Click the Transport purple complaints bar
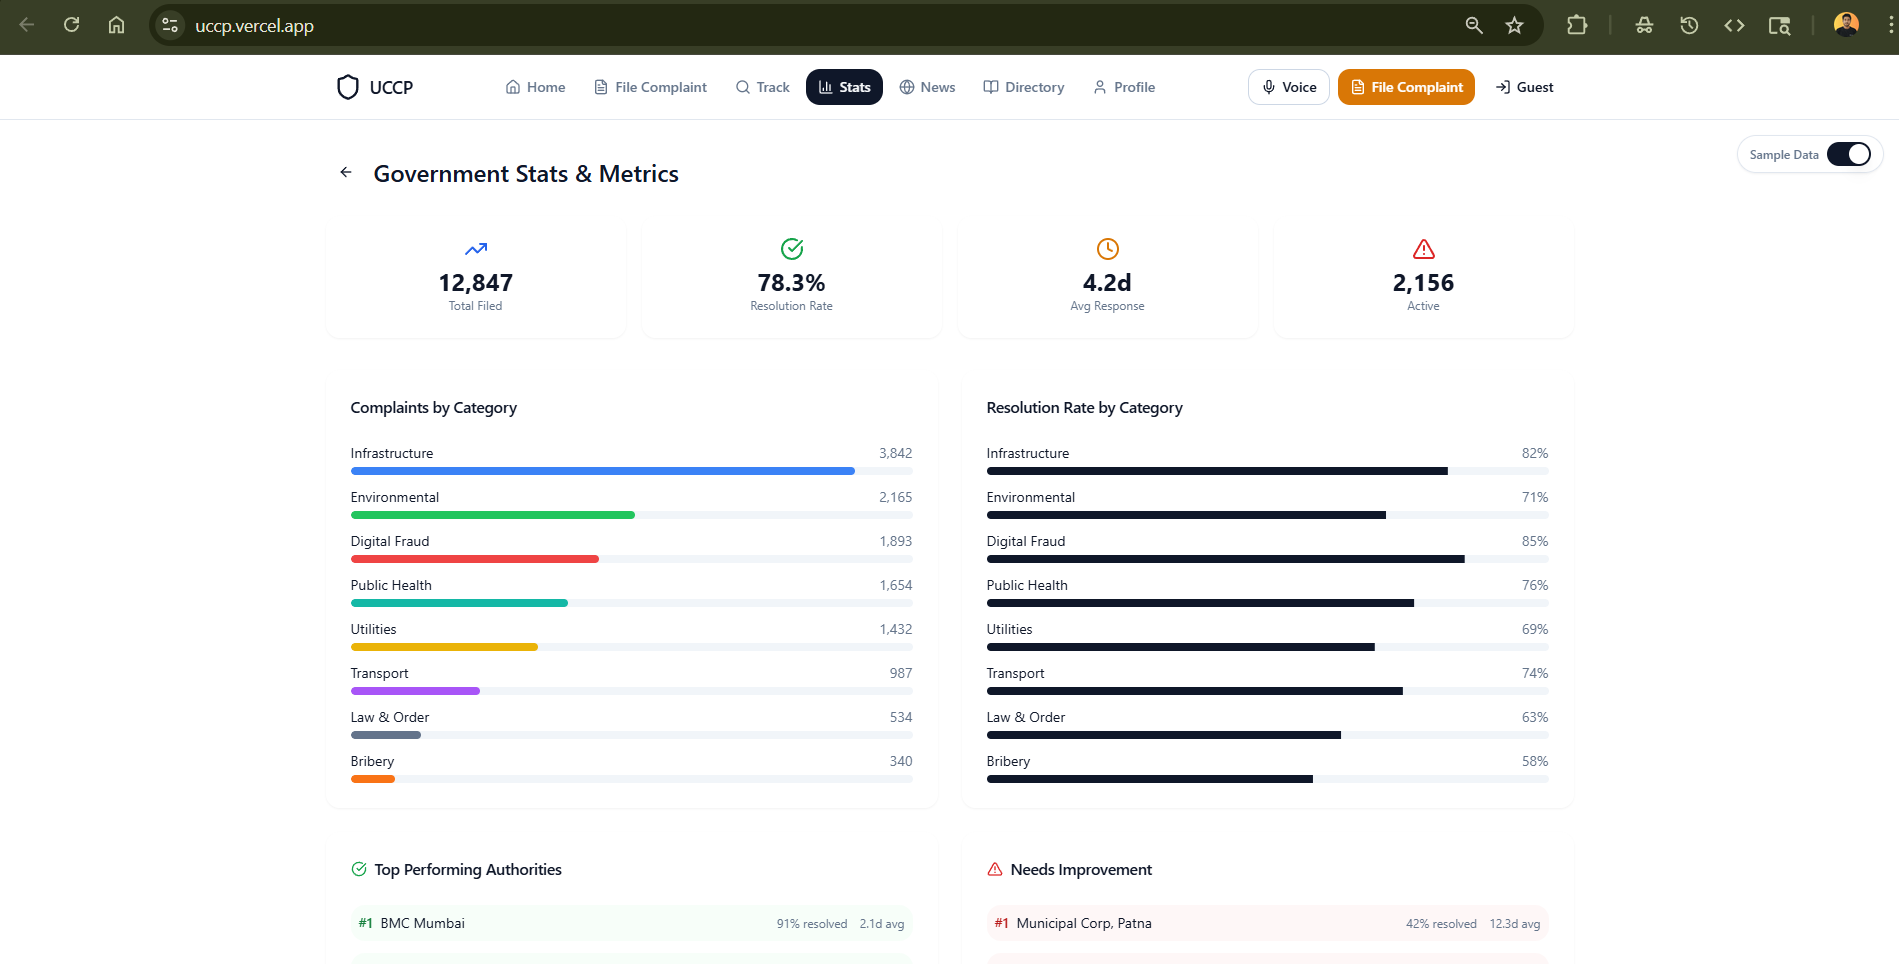 click(415, 691)
